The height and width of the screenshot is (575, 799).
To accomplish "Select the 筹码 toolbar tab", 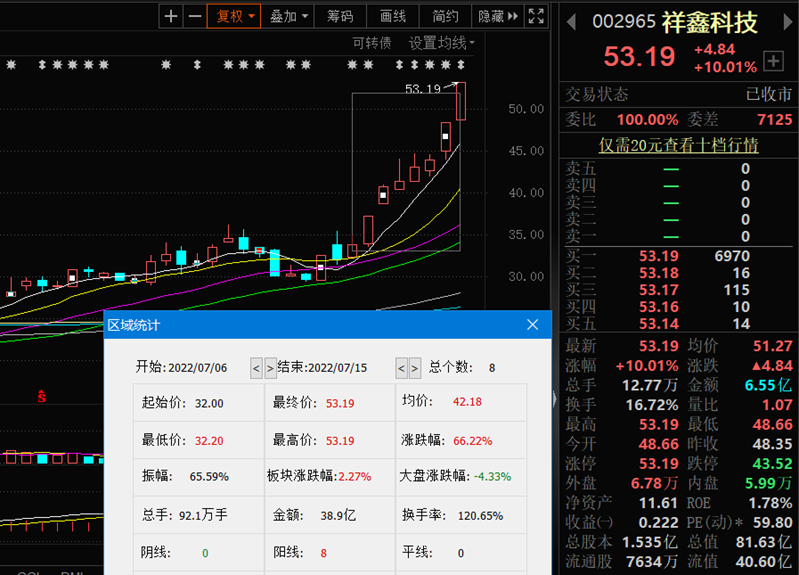I will click(340, 16).
